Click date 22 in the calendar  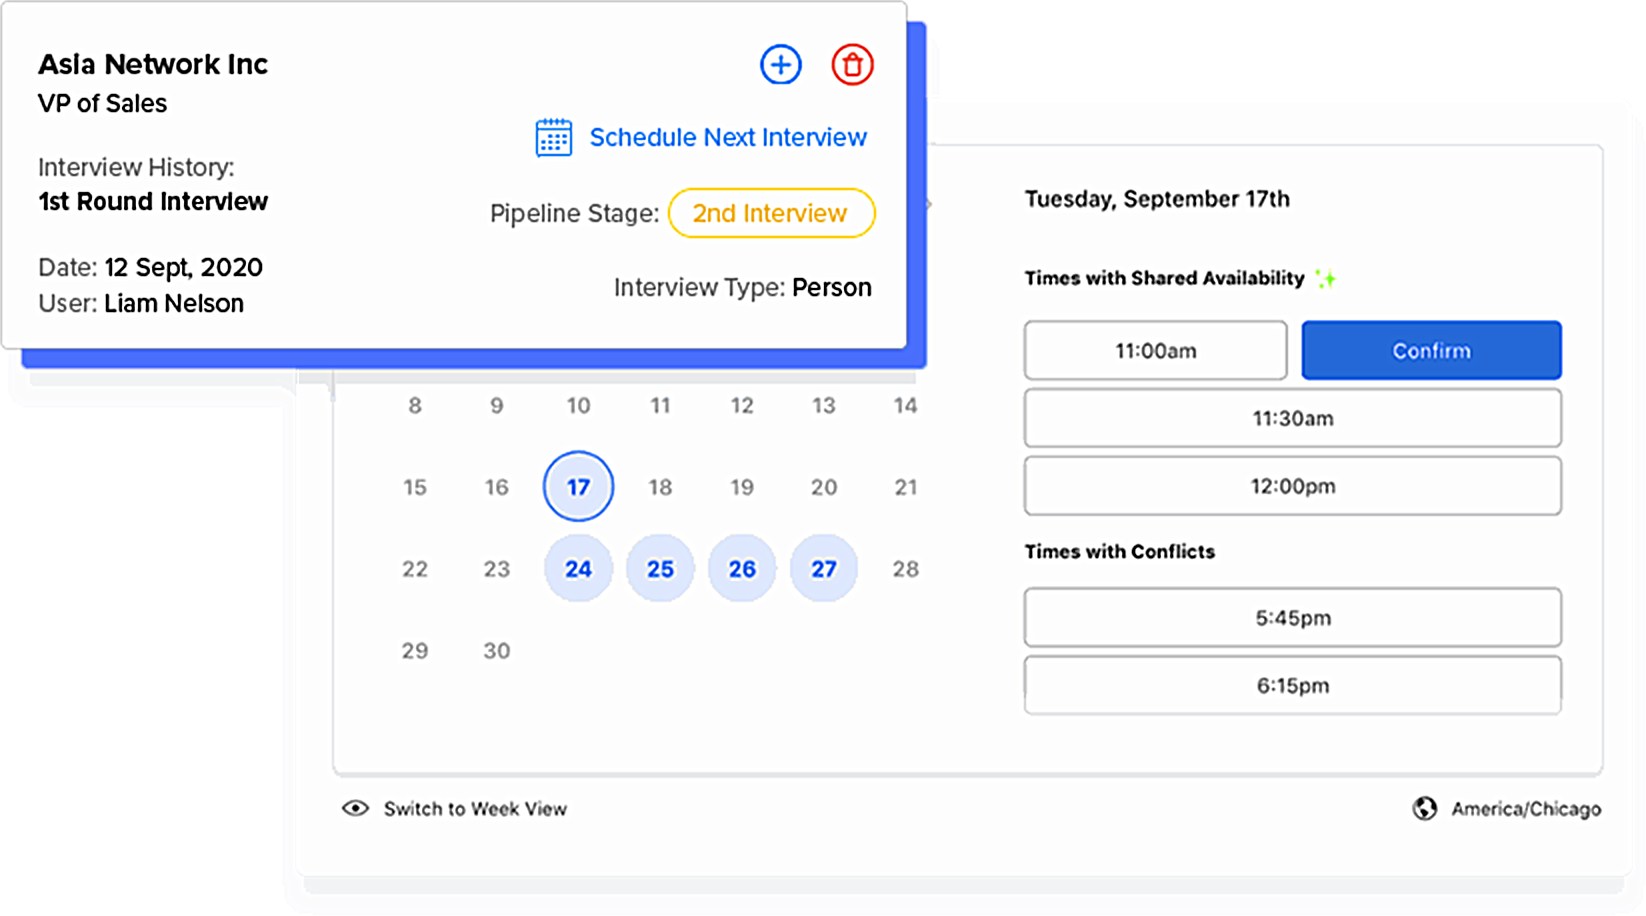coord(415,568)
